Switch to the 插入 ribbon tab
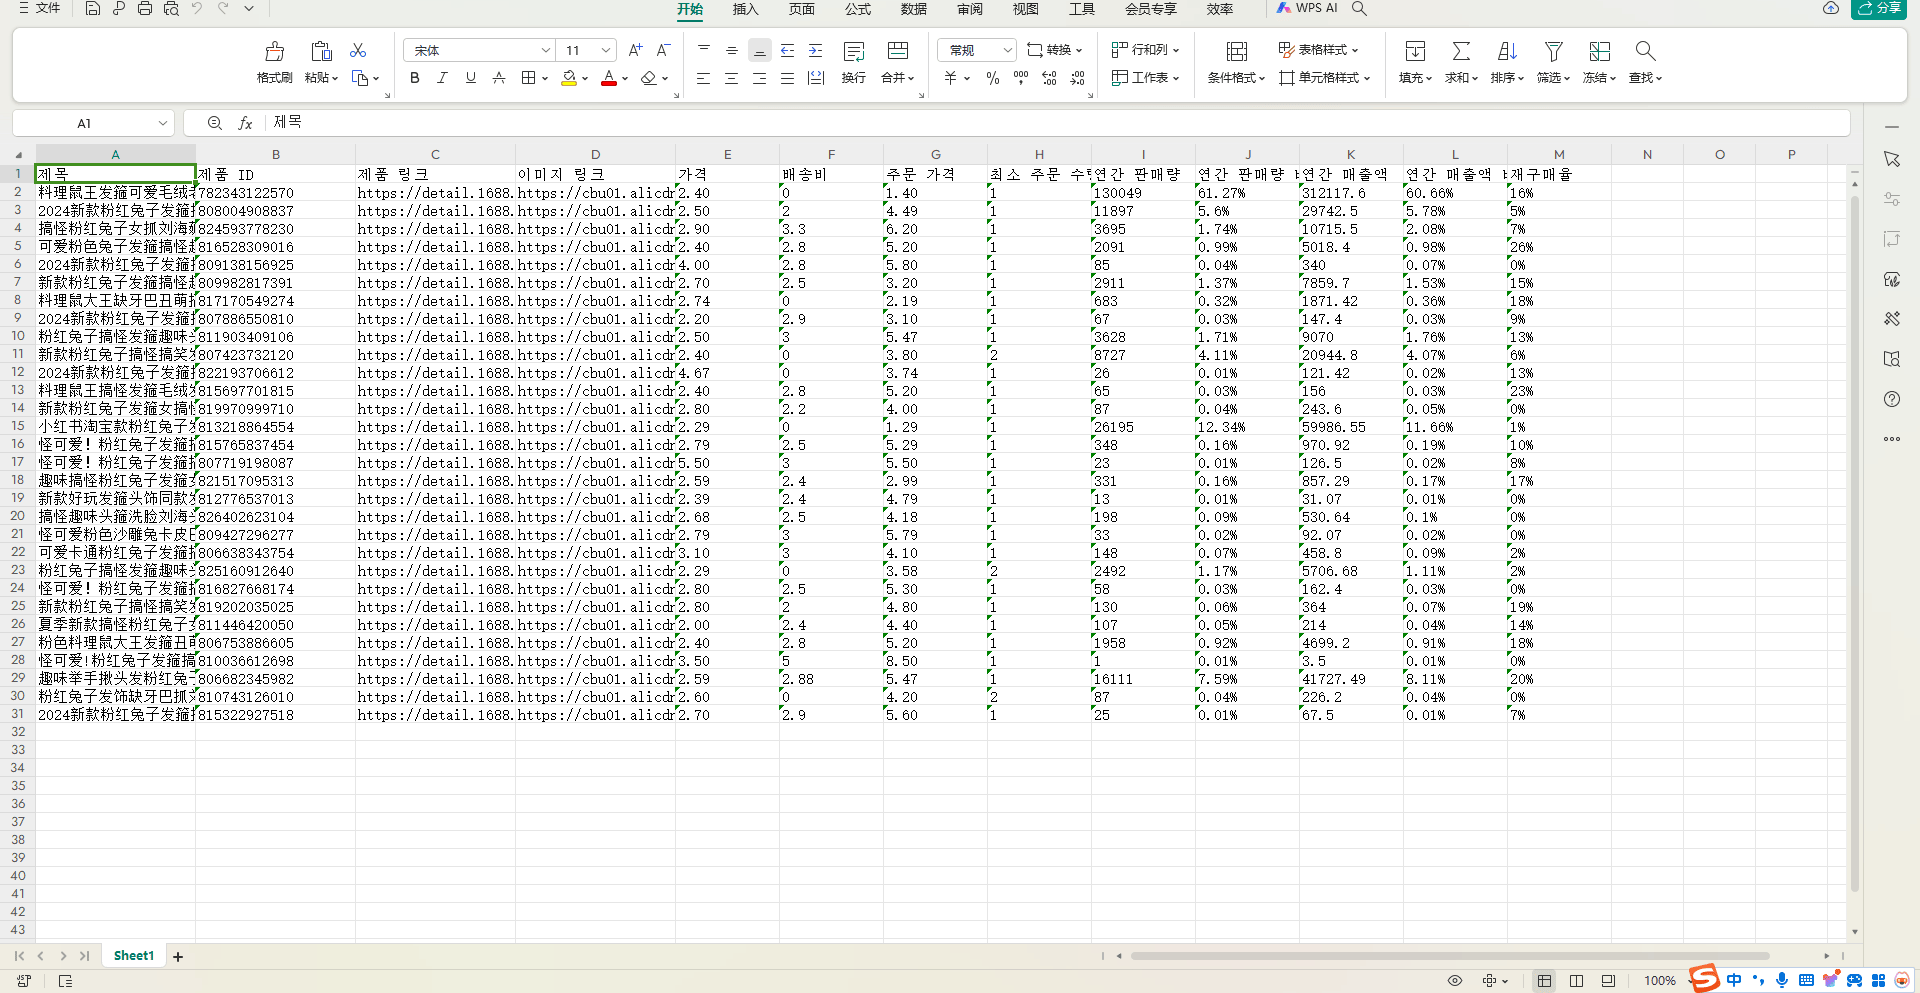Screen dimensions: 1920x993 pyautogui.click(x=745, y=9)
